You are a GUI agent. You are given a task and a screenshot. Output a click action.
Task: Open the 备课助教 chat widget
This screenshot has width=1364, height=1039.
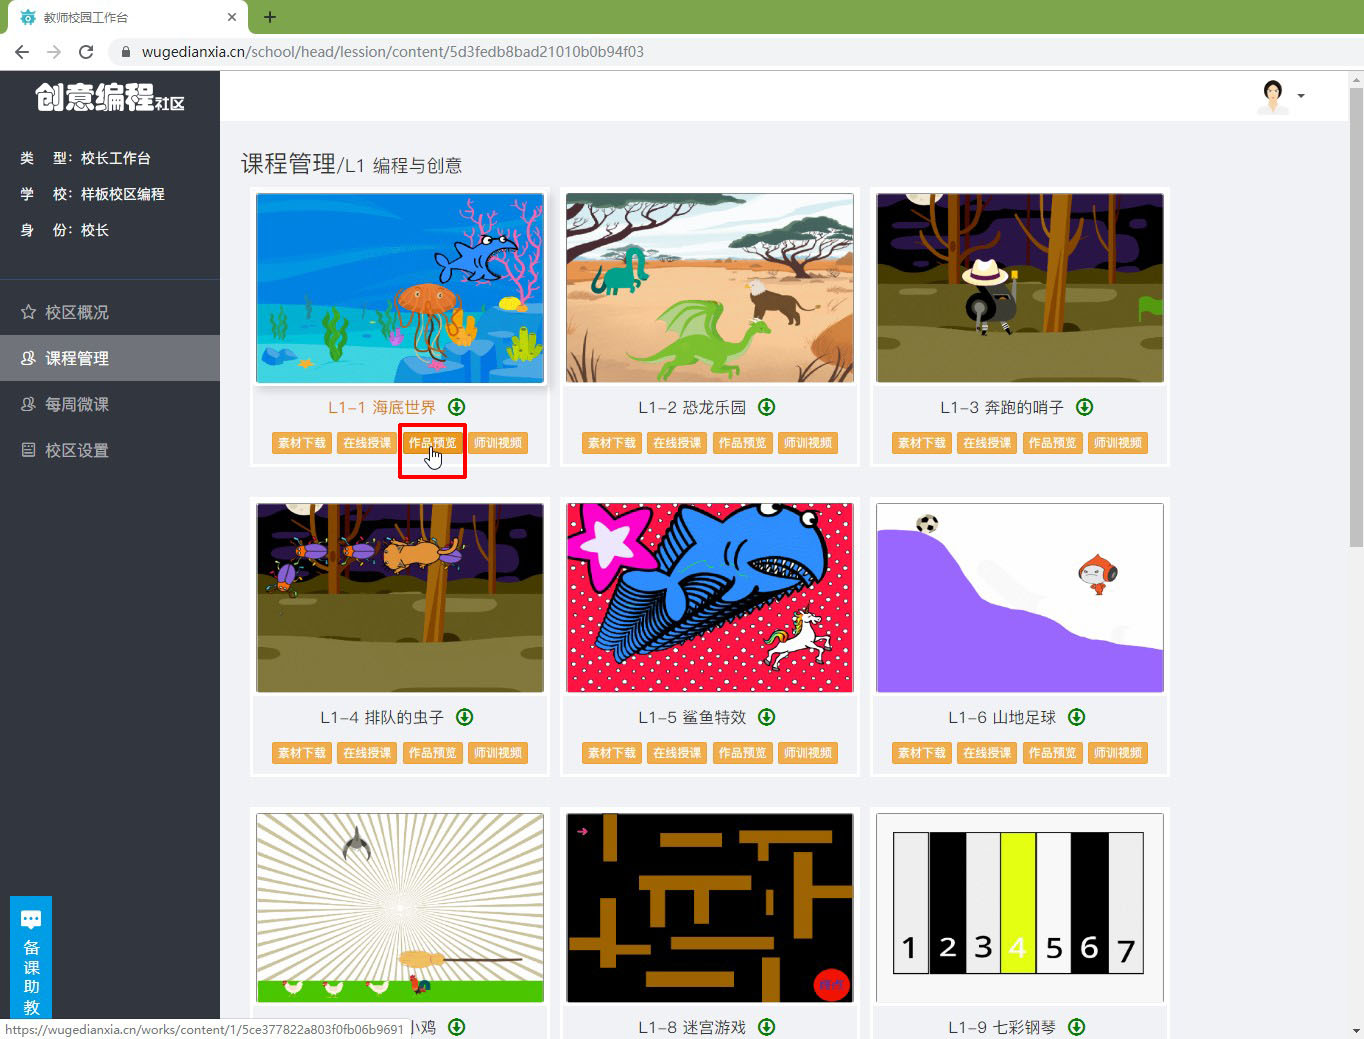[31, 957]
